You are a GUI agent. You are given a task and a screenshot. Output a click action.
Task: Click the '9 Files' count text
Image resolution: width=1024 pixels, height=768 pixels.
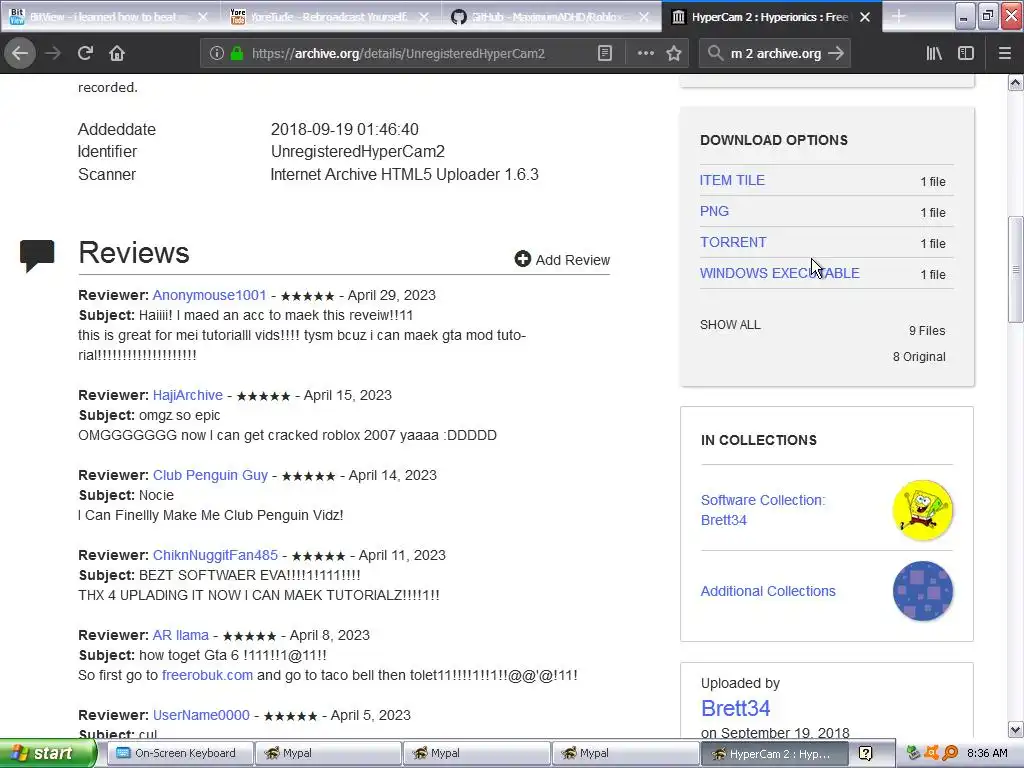coord(927,330)
